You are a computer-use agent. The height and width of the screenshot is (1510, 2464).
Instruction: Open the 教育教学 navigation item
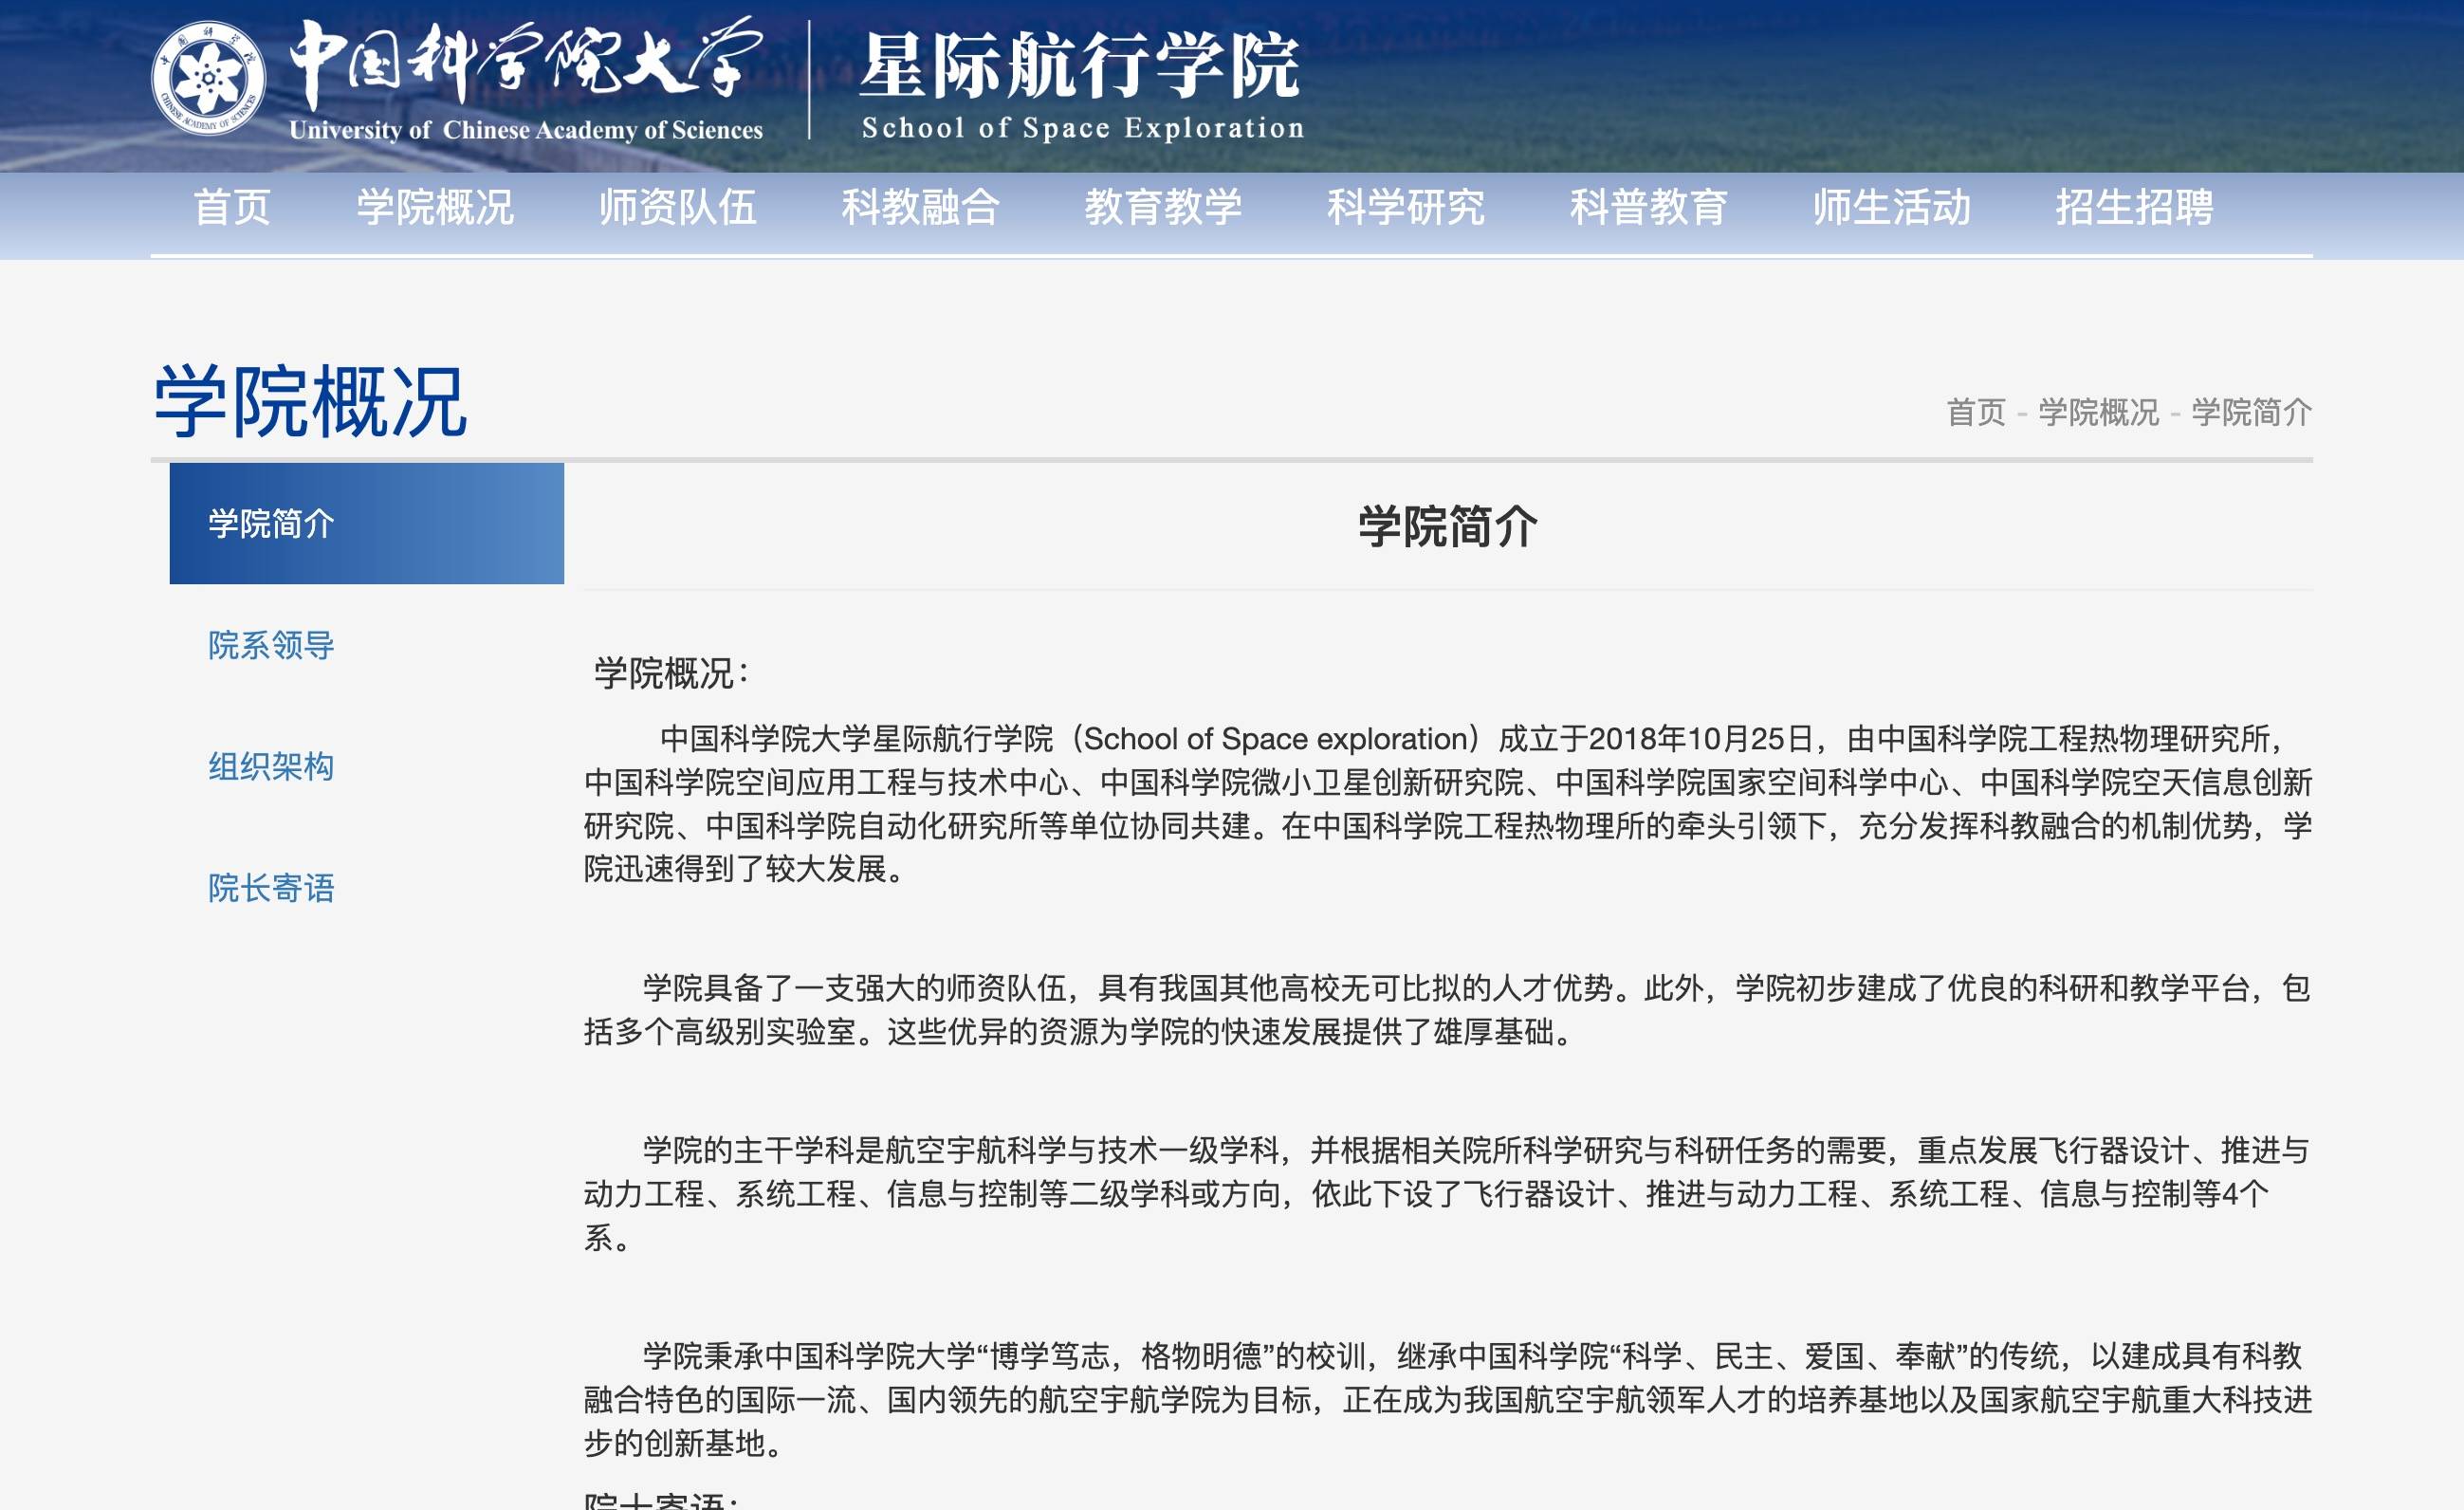[1163, 208]
